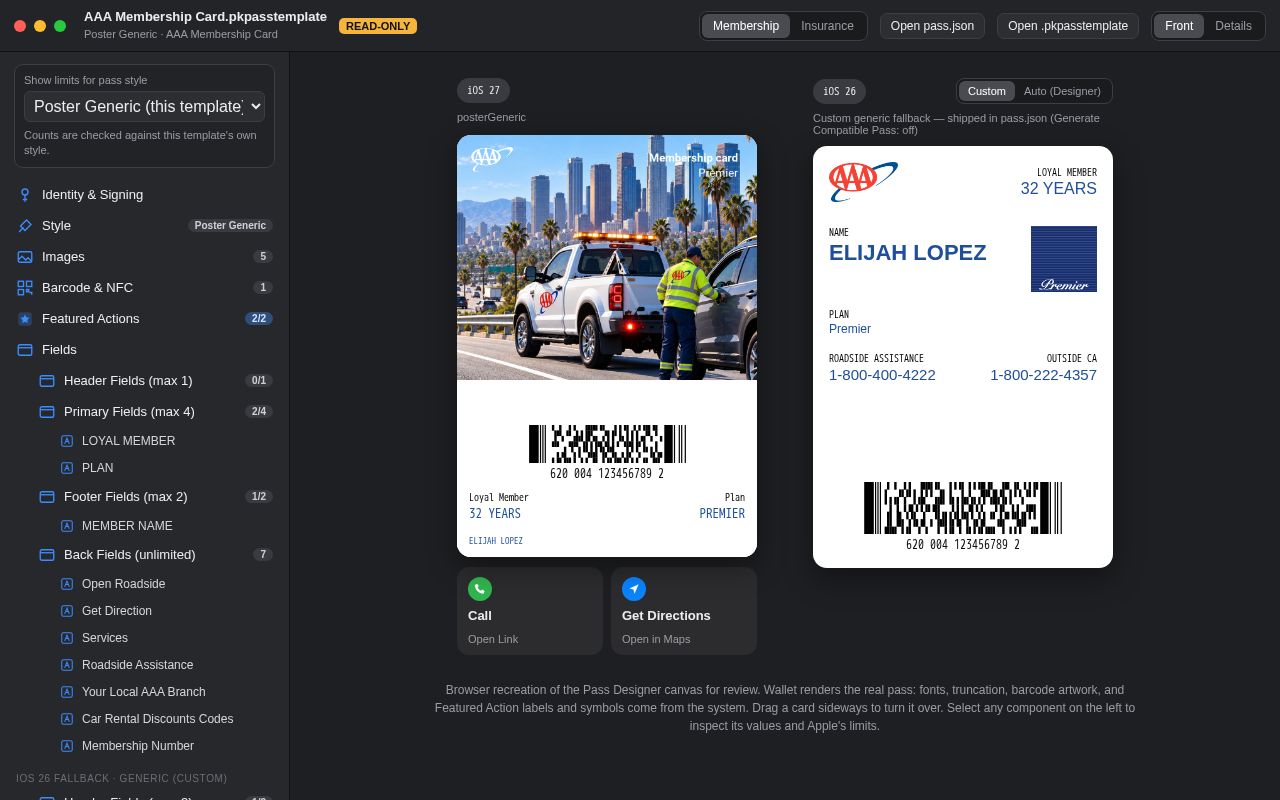Click the MEMBER NAME field icon
The width and height of the screenshot is (1280, 800).
[x=67, y=526]
